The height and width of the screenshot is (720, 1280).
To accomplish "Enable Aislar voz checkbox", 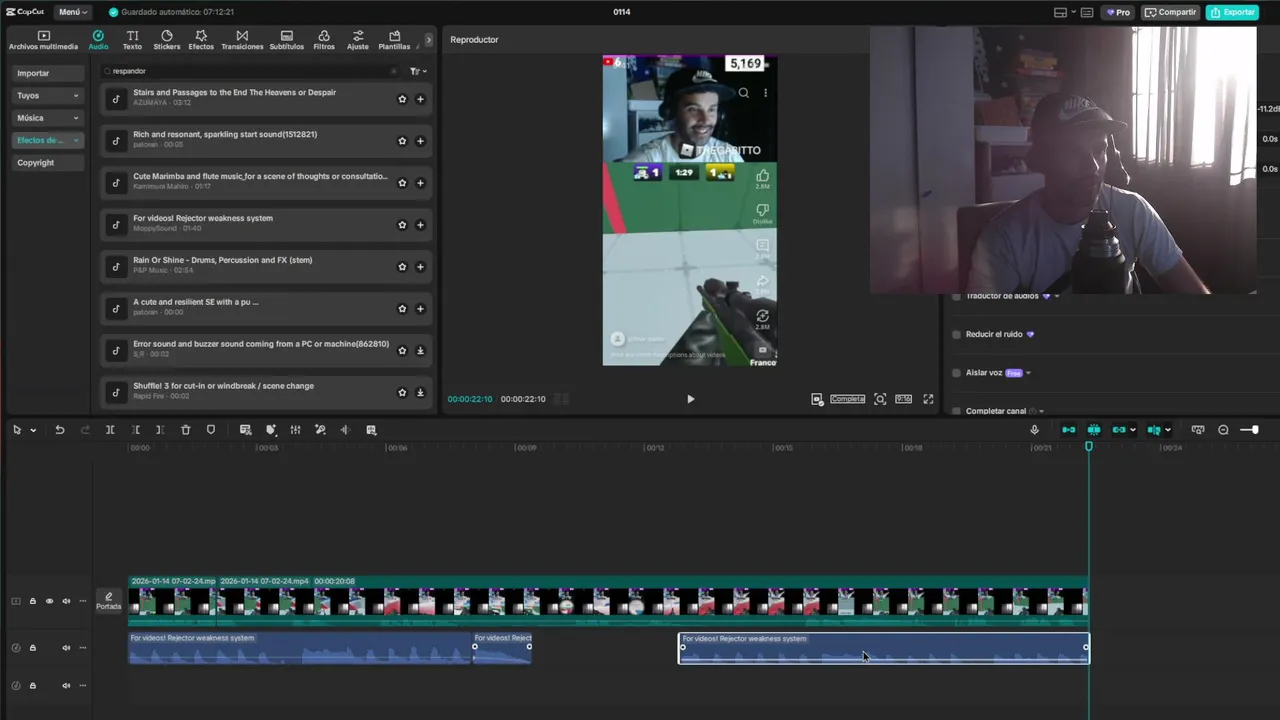I will (x=956, y=373).
